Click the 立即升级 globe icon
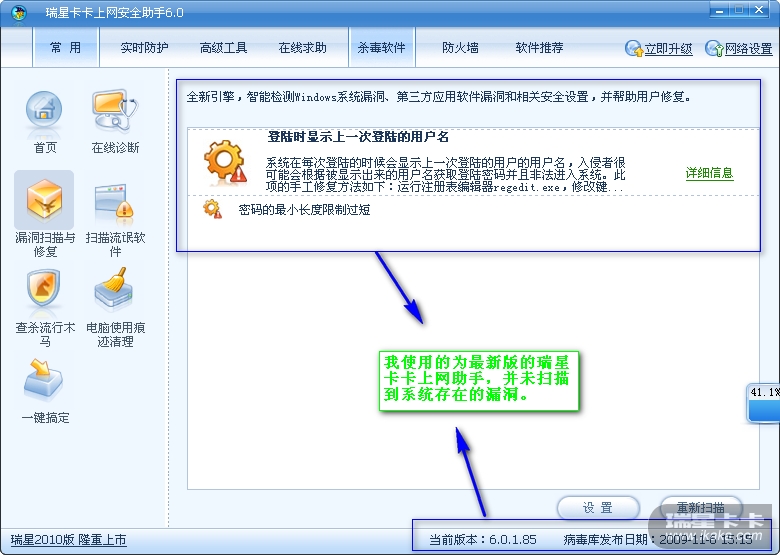Viewport: 780px width, 555px height. click(x=634, y=48)
